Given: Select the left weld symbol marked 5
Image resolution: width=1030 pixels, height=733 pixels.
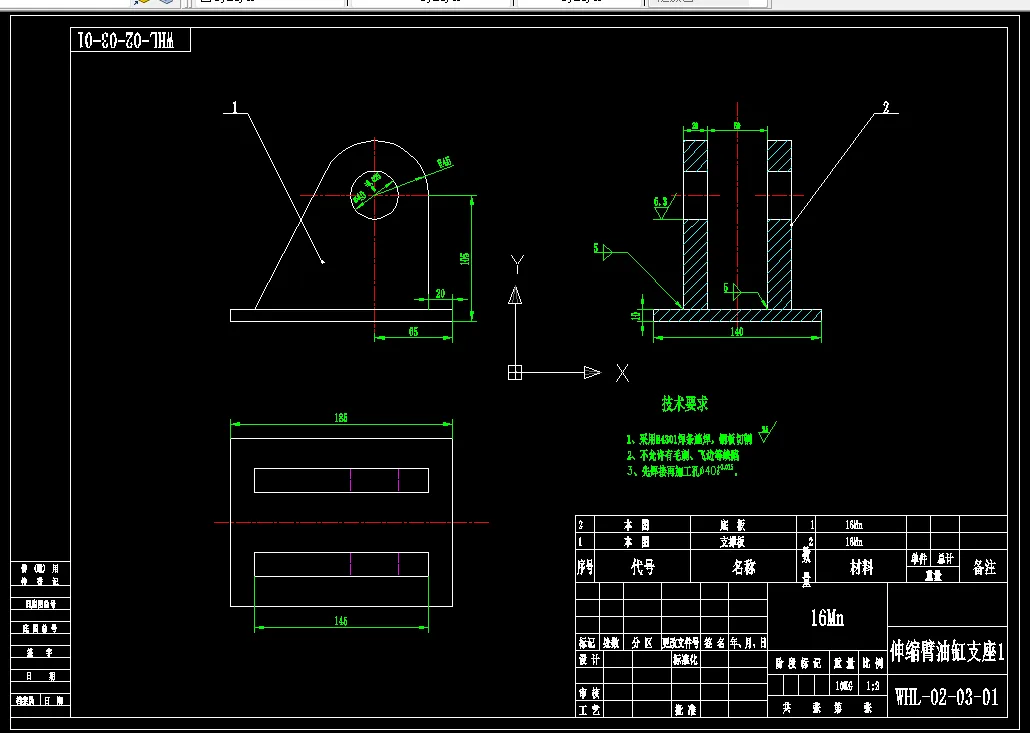Looking at the screenshot, I should 604,250.
